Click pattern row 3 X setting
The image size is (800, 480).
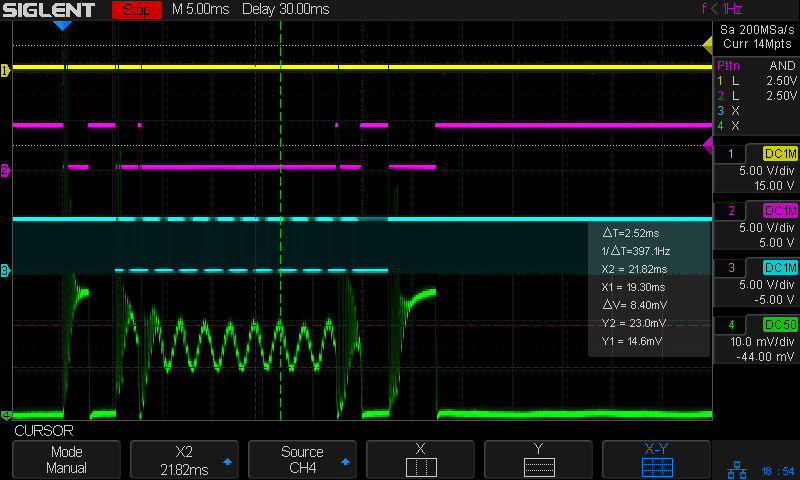click(x=729, y=111)
